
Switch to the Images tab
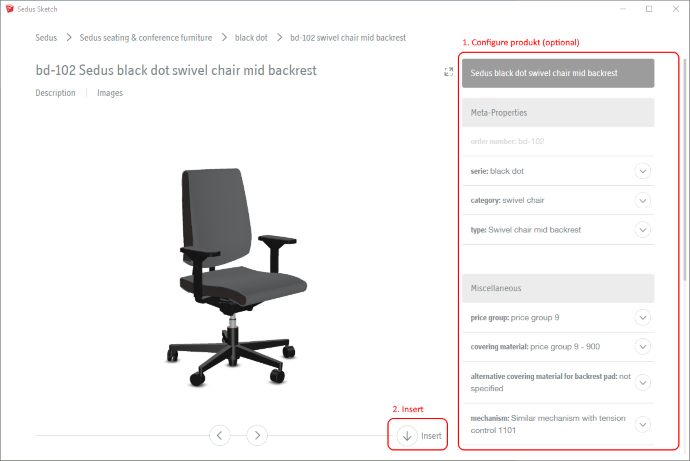(x=110, y=93)
